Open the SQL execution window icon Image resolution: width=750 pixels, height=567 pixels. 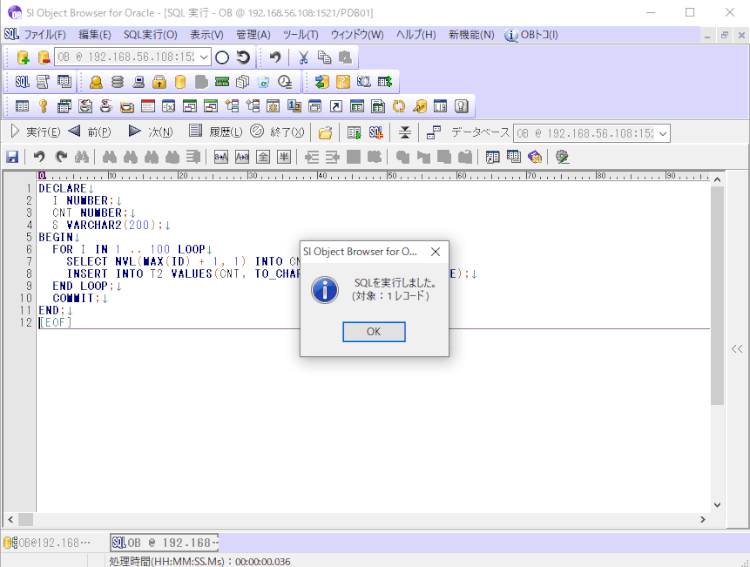pyautogui.click(x=22, y=82)
